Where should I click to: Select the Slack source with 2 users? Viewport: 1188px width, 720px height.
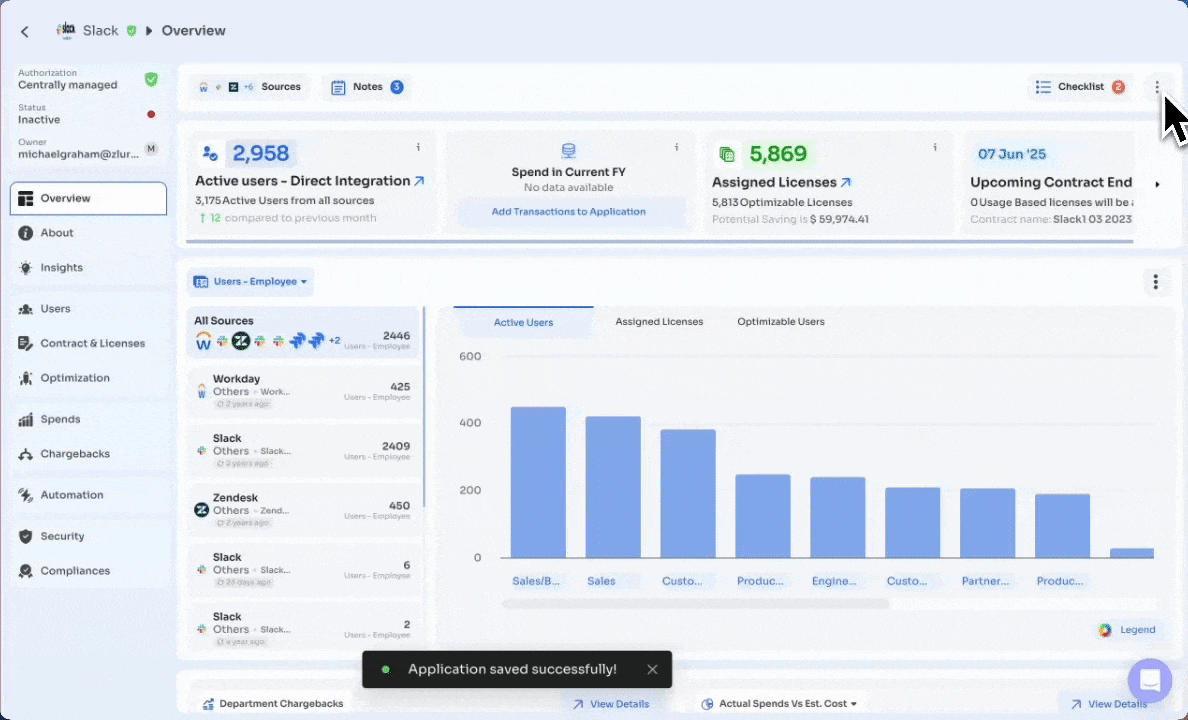pos(303,628)
